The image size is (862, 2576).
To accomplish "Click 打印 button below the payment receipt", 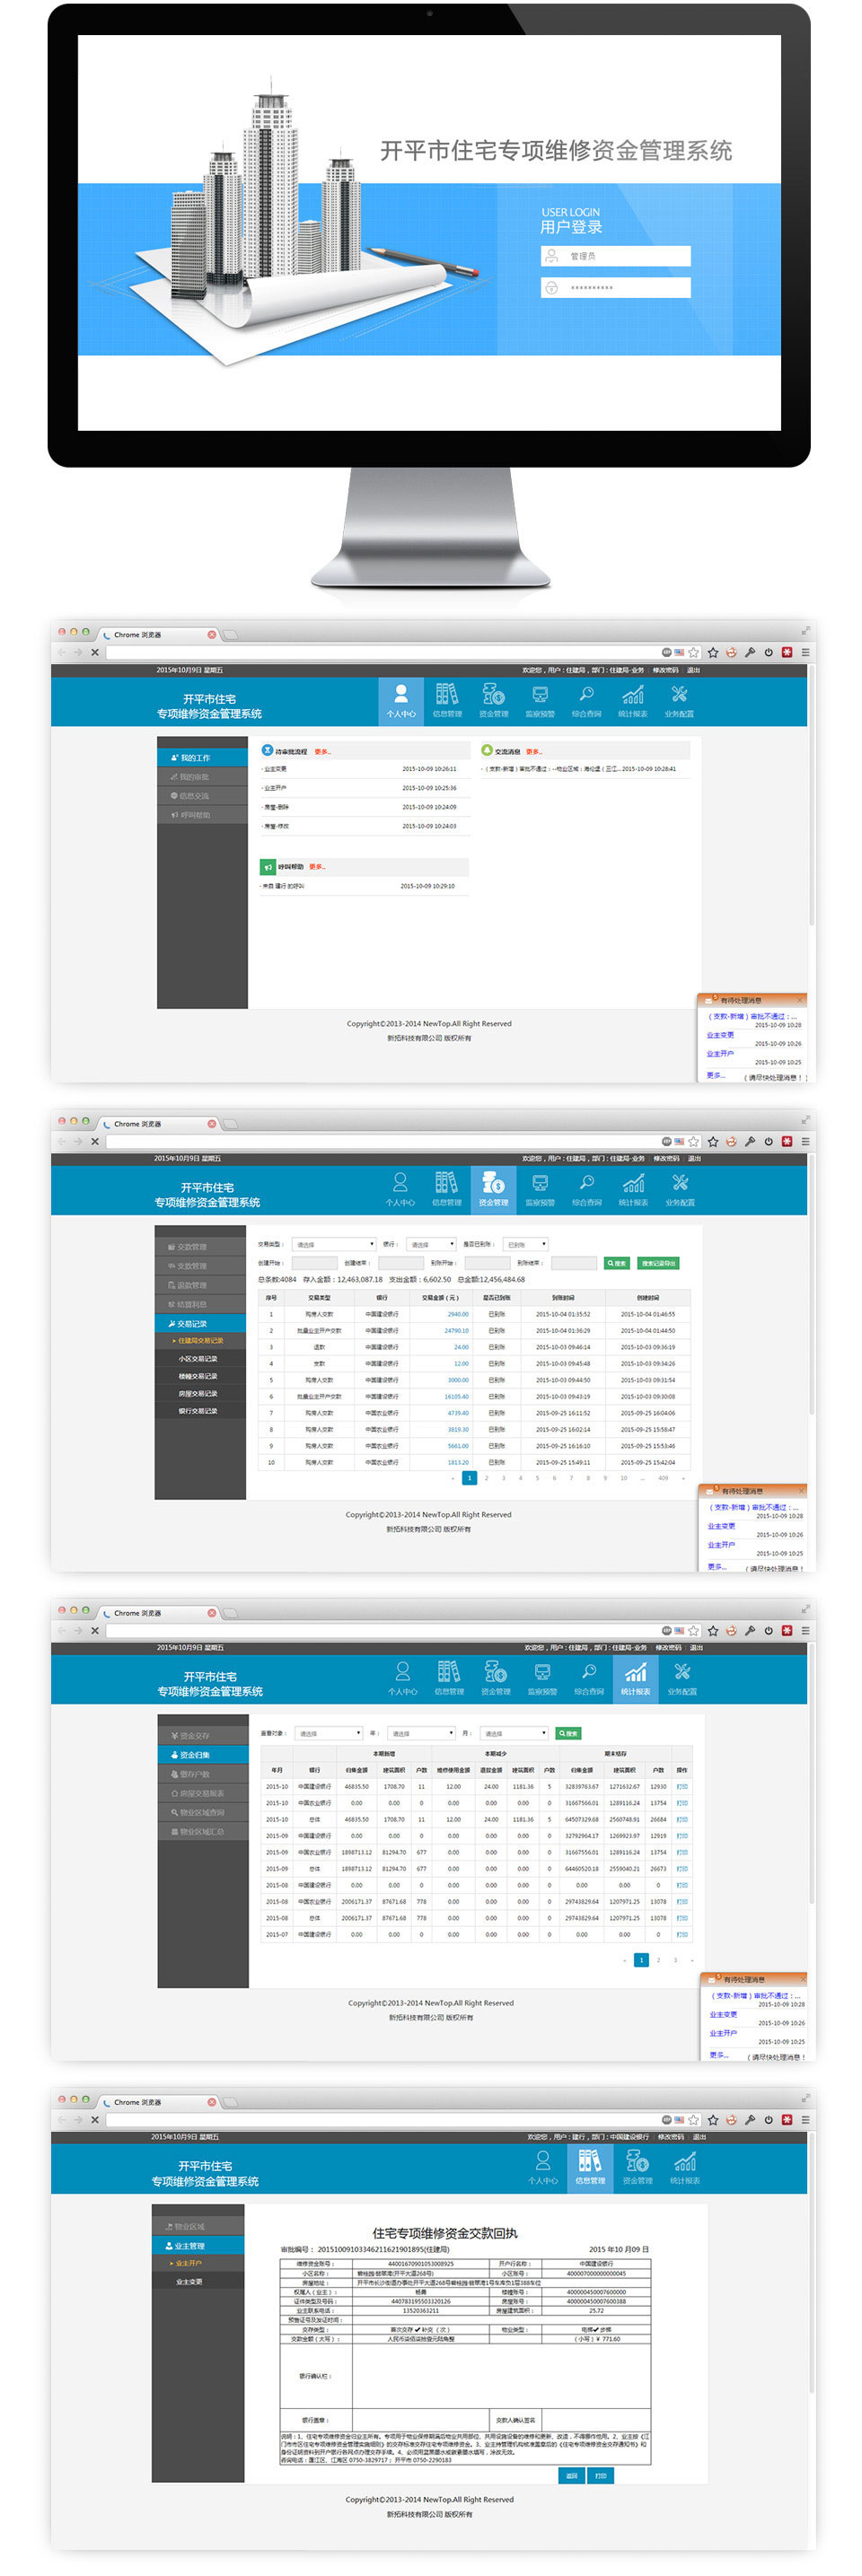I will click(600, 2476).
